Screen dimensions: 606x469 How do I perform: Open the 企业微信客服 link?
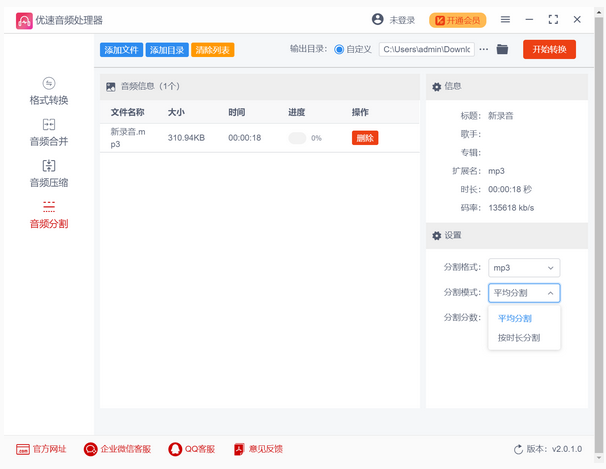click(x=126, y=449)
